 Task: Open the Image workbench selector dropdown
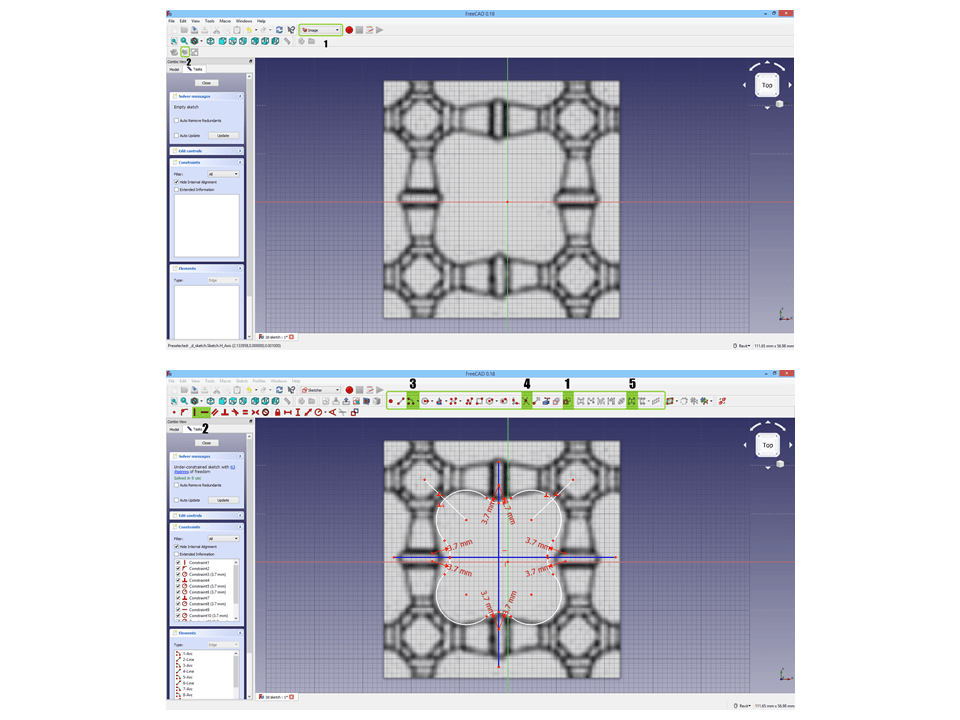click(x=320, y=30)
